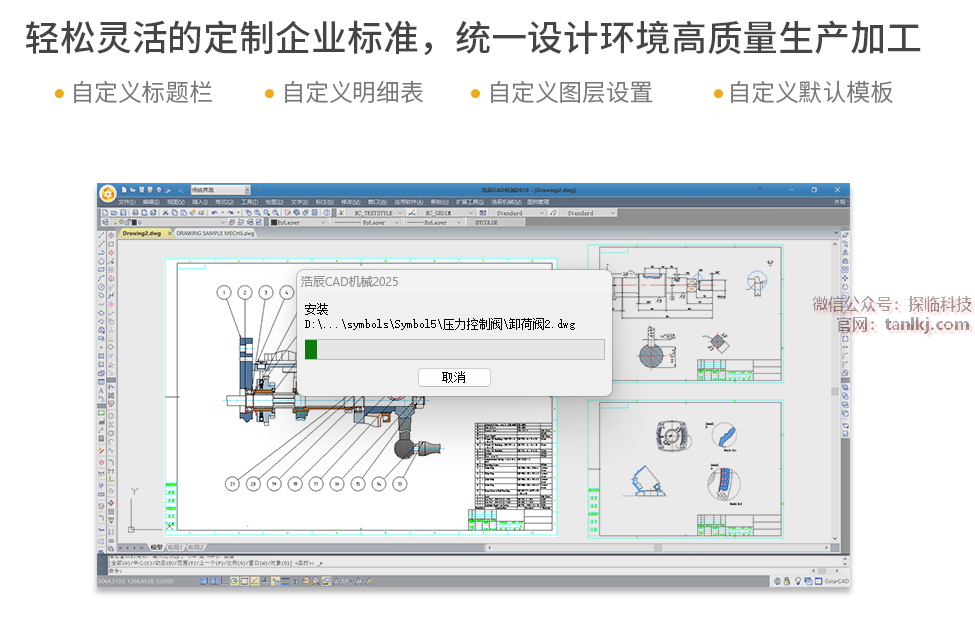This screenshot has height=621, width=975.
Task: Open the BC_TEXTSTYLE text style dropdown
Action: [376, 213]
